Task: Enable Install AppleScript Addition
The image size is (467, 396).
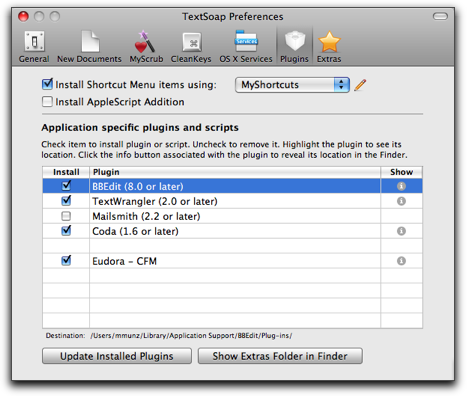Action: (47, 102)
